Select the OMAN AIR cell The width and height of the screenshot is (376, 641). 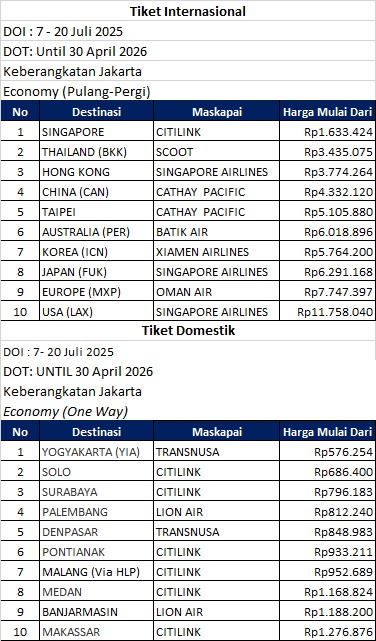pos(217,292)
